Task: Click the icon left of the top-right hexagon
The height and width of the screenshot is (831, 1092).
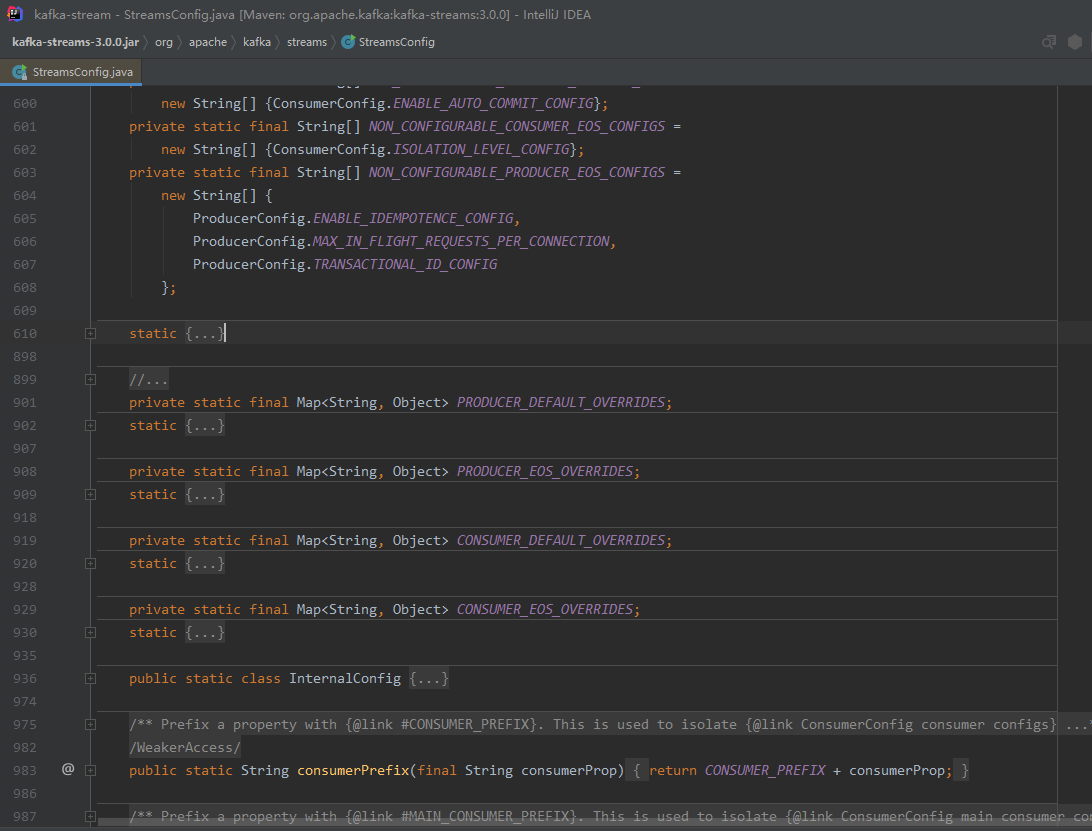Action: [1049, 42]
